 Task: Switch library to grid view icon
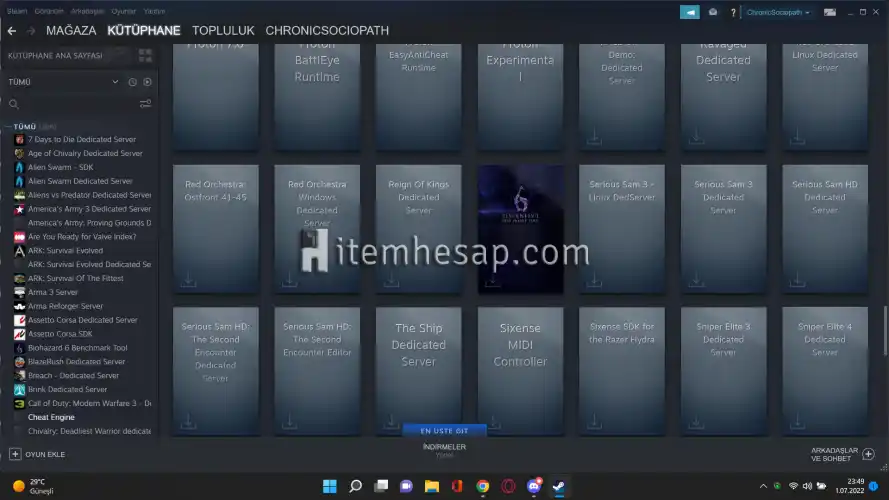point(146,56)
